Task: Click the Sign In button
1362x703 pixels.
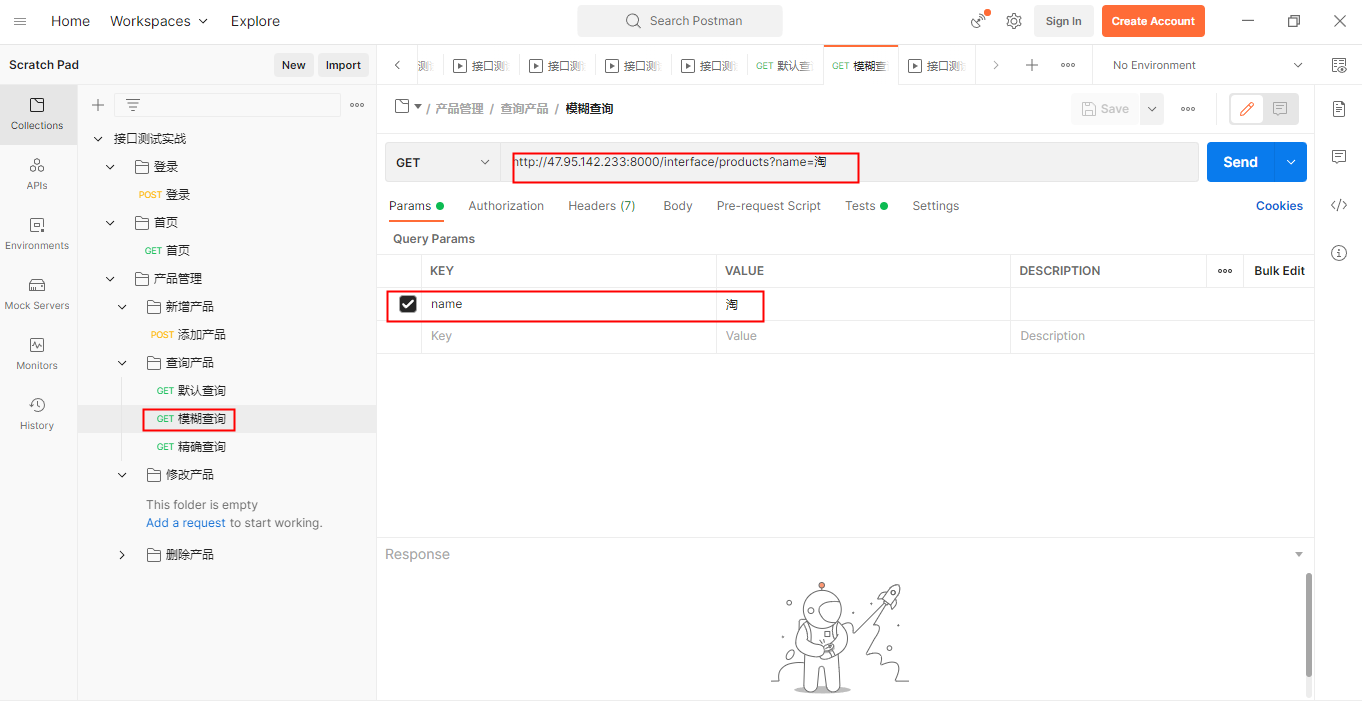Action: 1063,21
